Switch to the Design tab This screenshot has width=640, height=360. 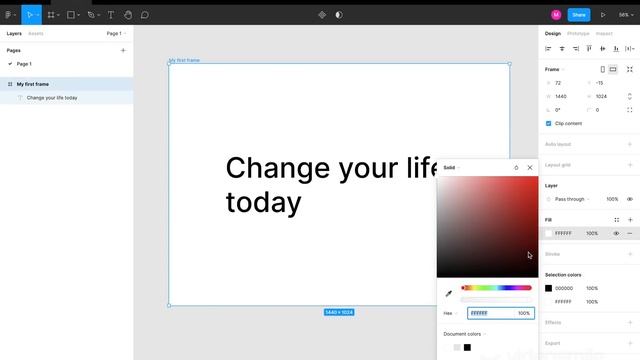click(x=553, y=33)
